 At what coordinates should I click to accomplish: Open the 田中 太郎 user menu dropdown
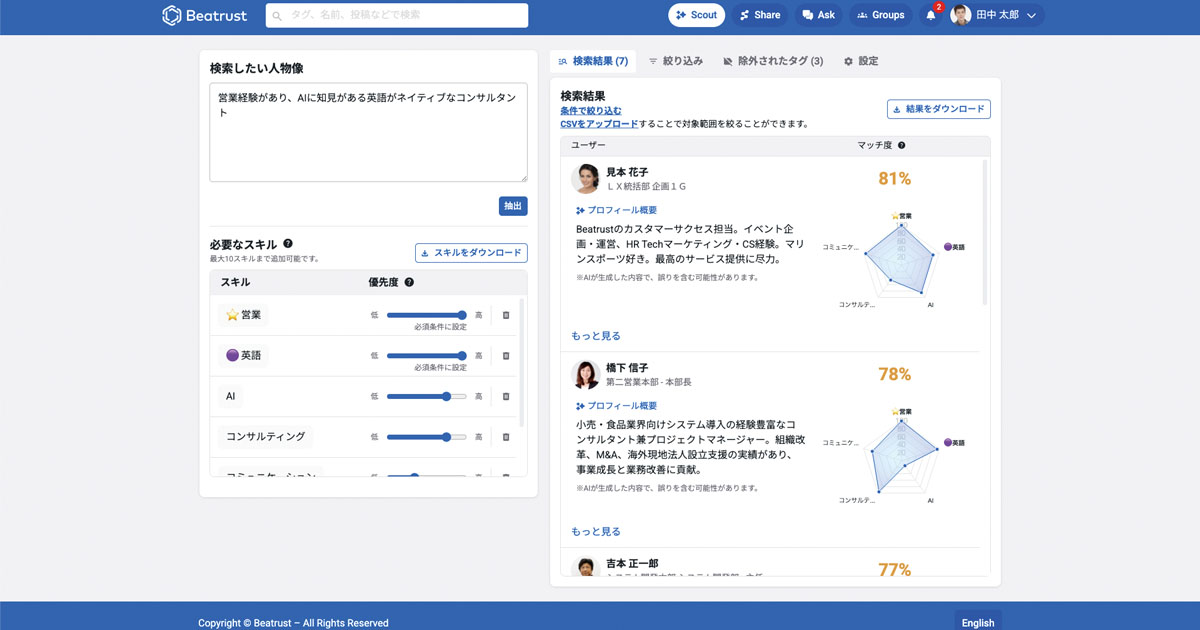(997, 16)
